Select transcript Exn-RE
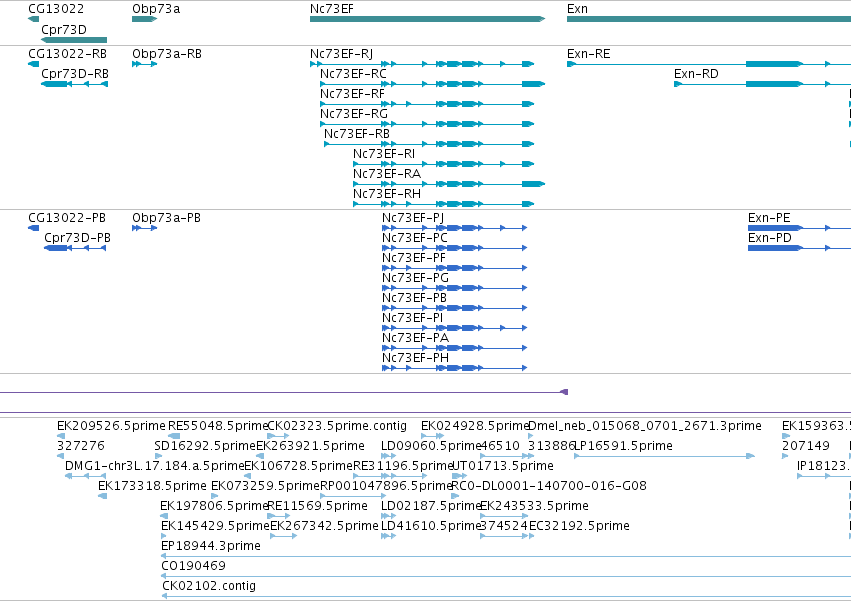 coord(588,54)
